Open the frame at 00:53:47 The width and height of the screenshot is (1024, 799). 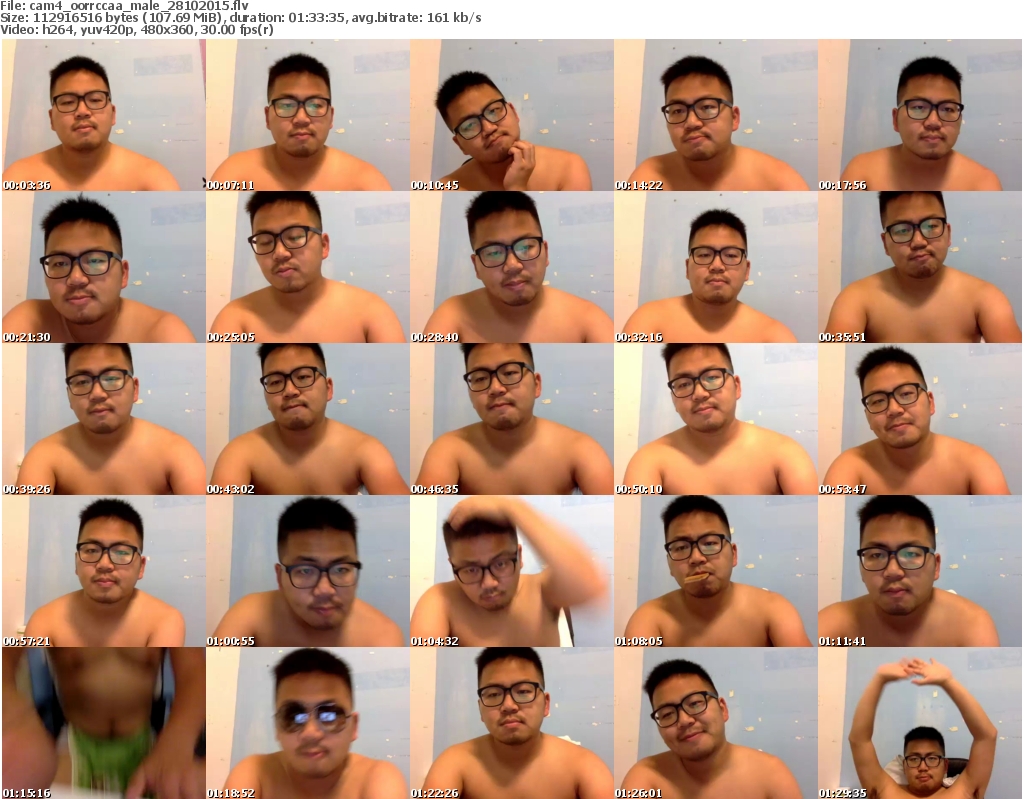[x=920, y=419]
